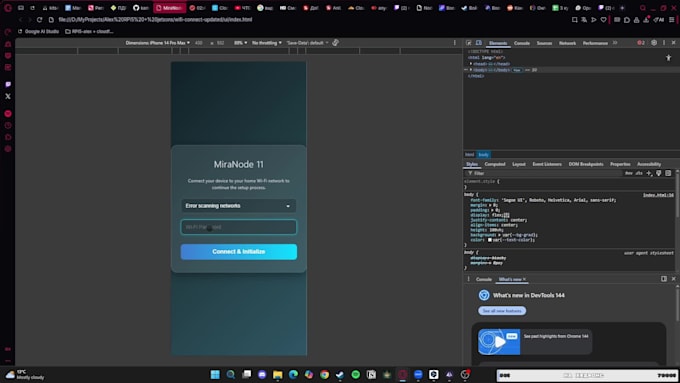Image resolution: width=680 pixels, height=383 pixels.
Task: Open the GitHub tab in the browser tab strip
Action: [x=141, y=8]
